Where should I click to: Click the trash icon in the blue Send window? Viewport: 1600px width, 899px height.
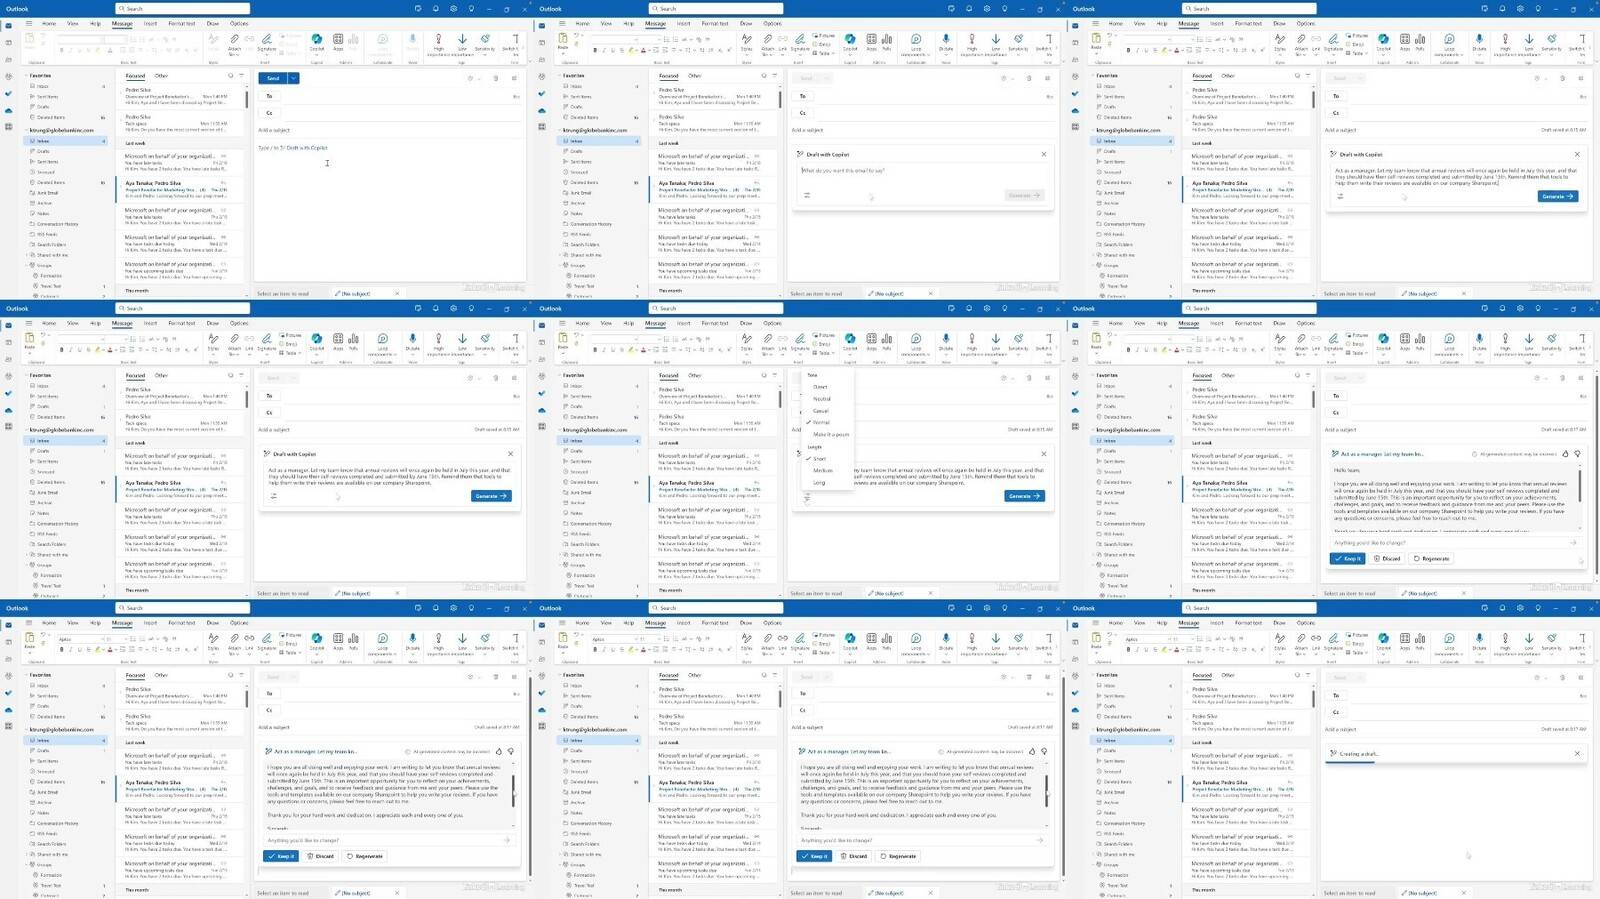(496, 78)
